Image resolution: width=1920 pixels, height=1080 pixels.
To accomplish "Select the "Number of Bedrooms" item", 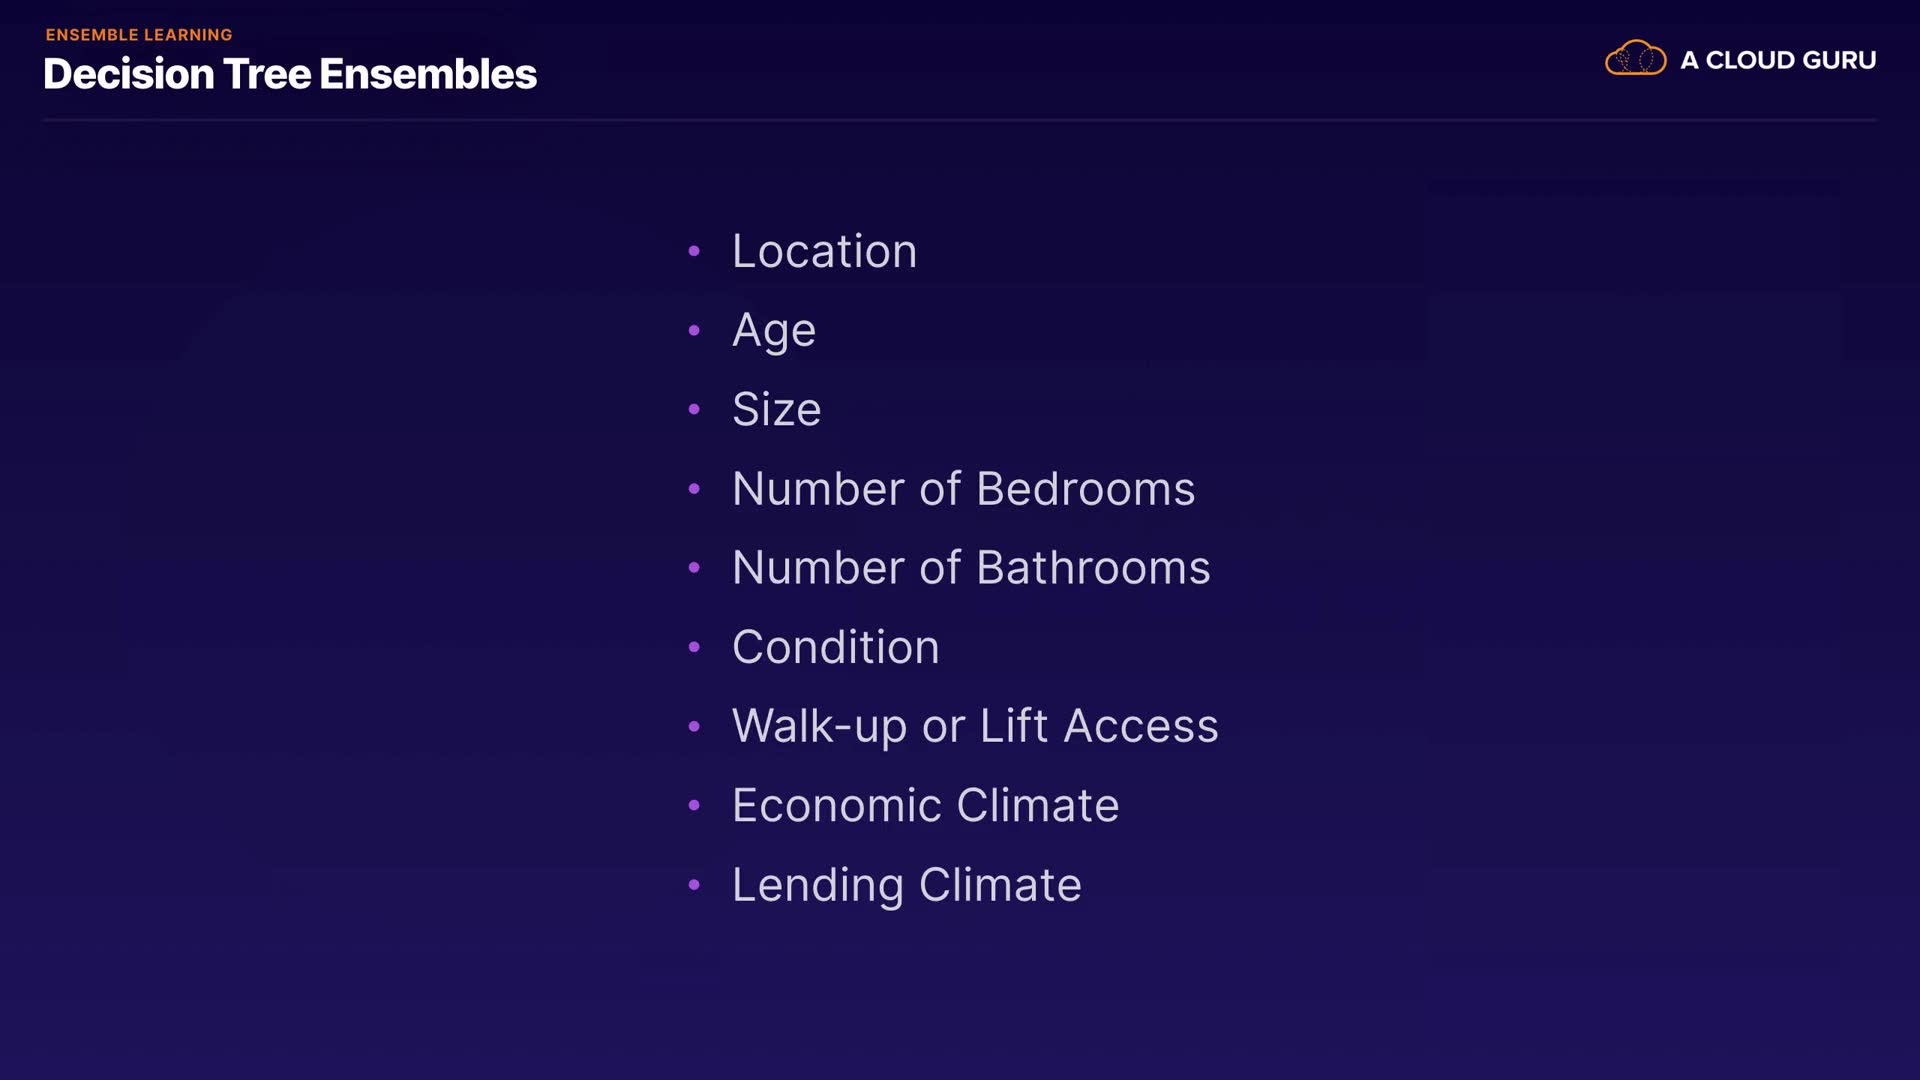I will coord(963,489).
